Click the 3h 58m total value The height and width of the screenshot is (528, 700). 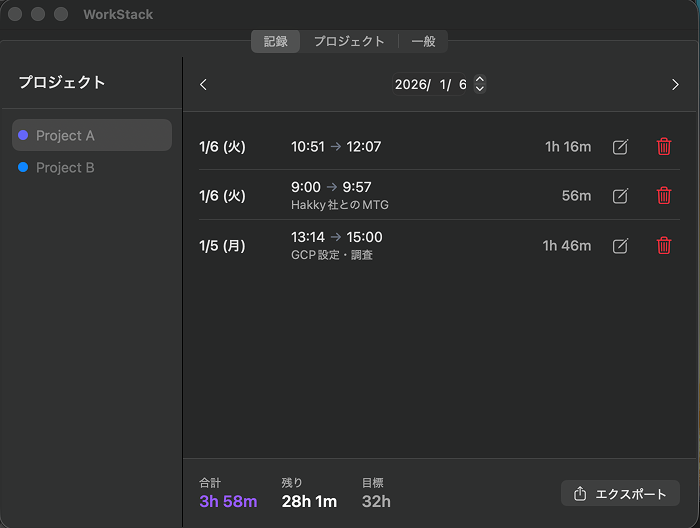[x=228, y=501]
